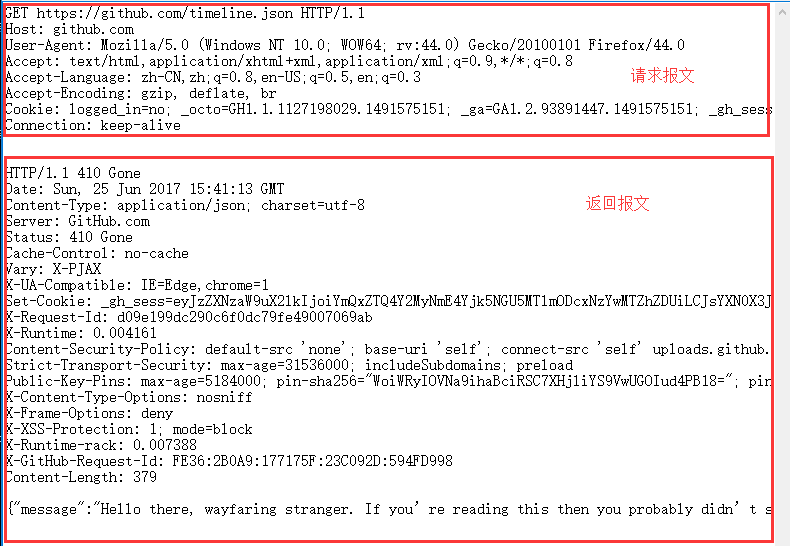Click the Host: github.com header line
Screen dimensions: 790x546
pyautogui.click(x=70, y=29)
